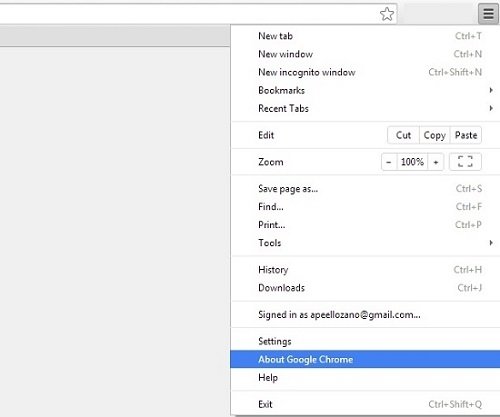Expand the Tools submenu arrow
Viewport: 500px width, 417px height.
click(491, 243)
